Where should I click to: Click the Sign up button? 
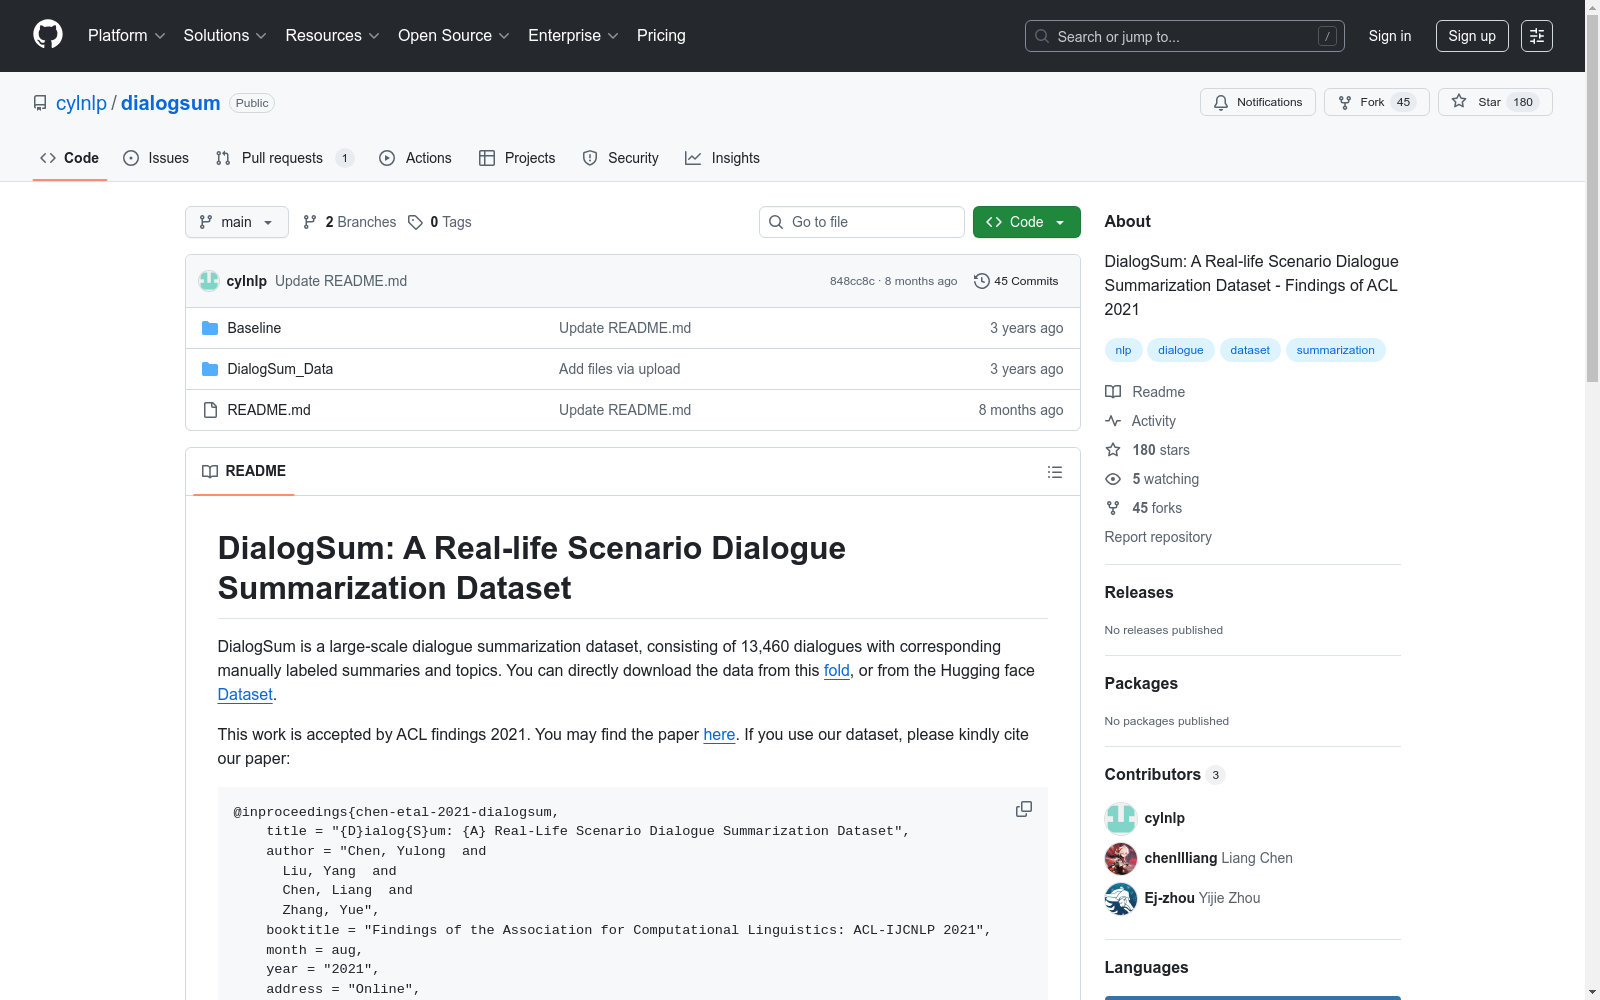click(x=1472, y=36)
